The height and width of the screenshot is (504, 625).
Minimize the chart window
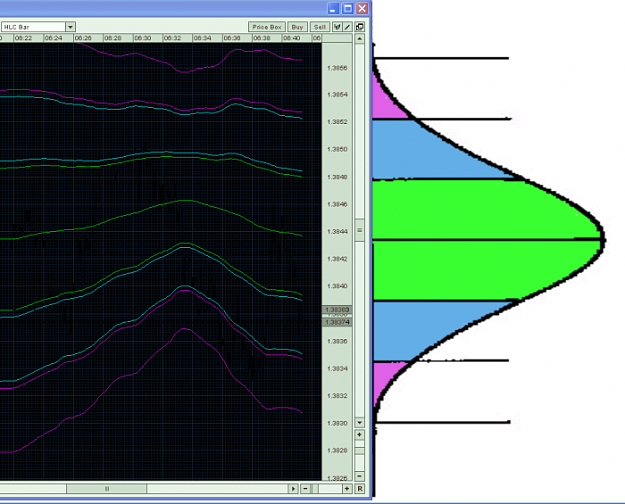333,8
